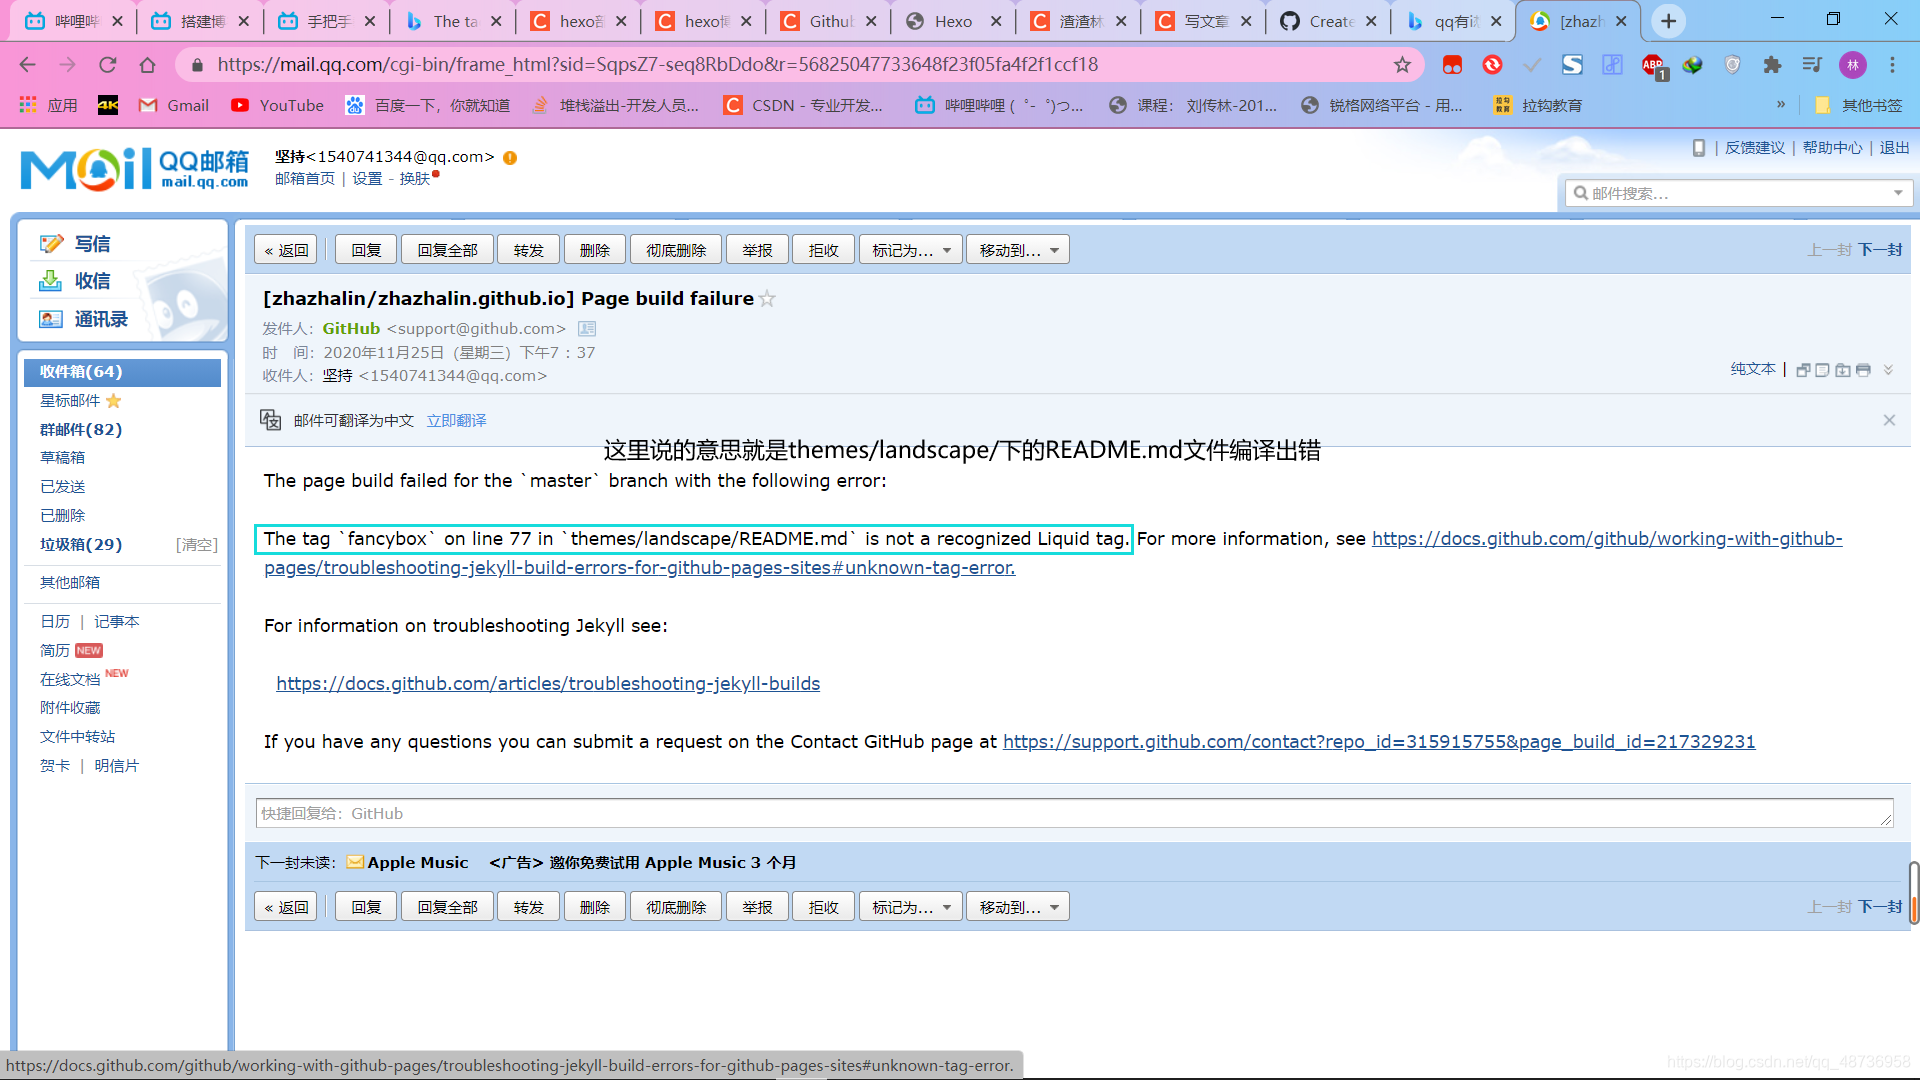Navigate back in browser history
Viewport: 1920px width, 1080px height.
pos(27,65)
